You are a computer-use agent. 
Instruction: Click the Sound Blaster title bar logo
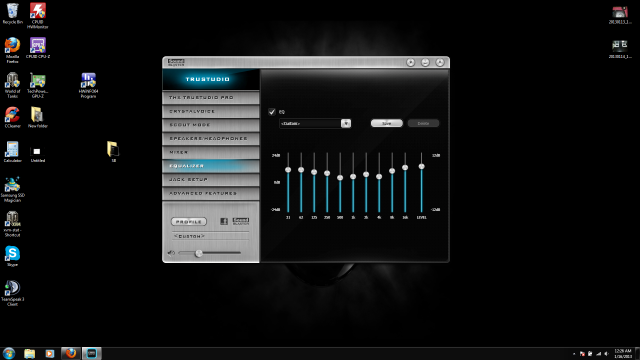point(176,62)
